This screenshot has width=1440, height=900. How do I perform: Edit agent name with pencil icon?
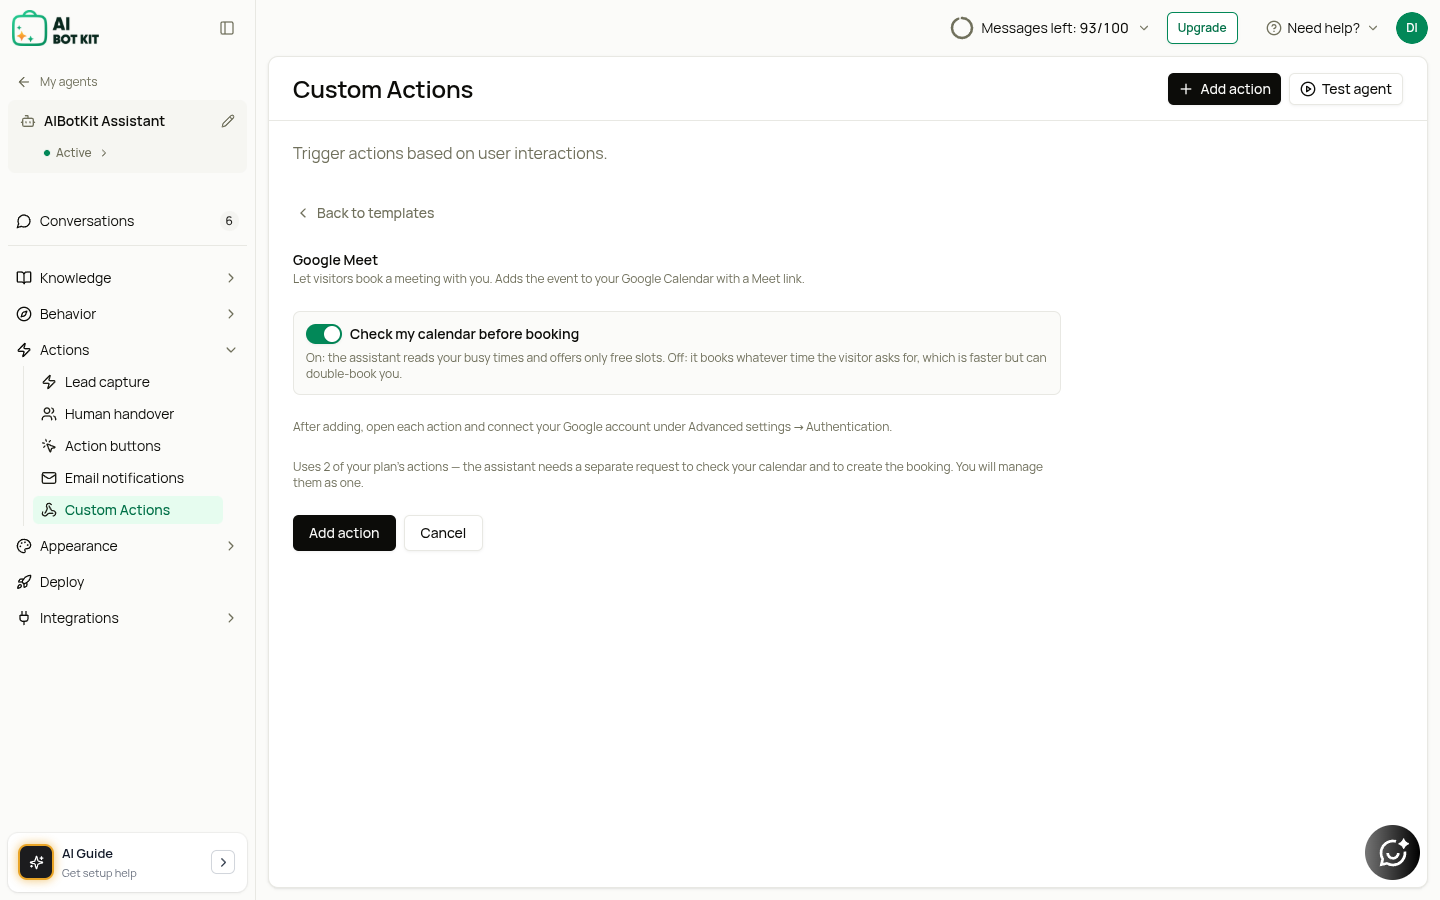pyautogui.click(x=228, y=121)
